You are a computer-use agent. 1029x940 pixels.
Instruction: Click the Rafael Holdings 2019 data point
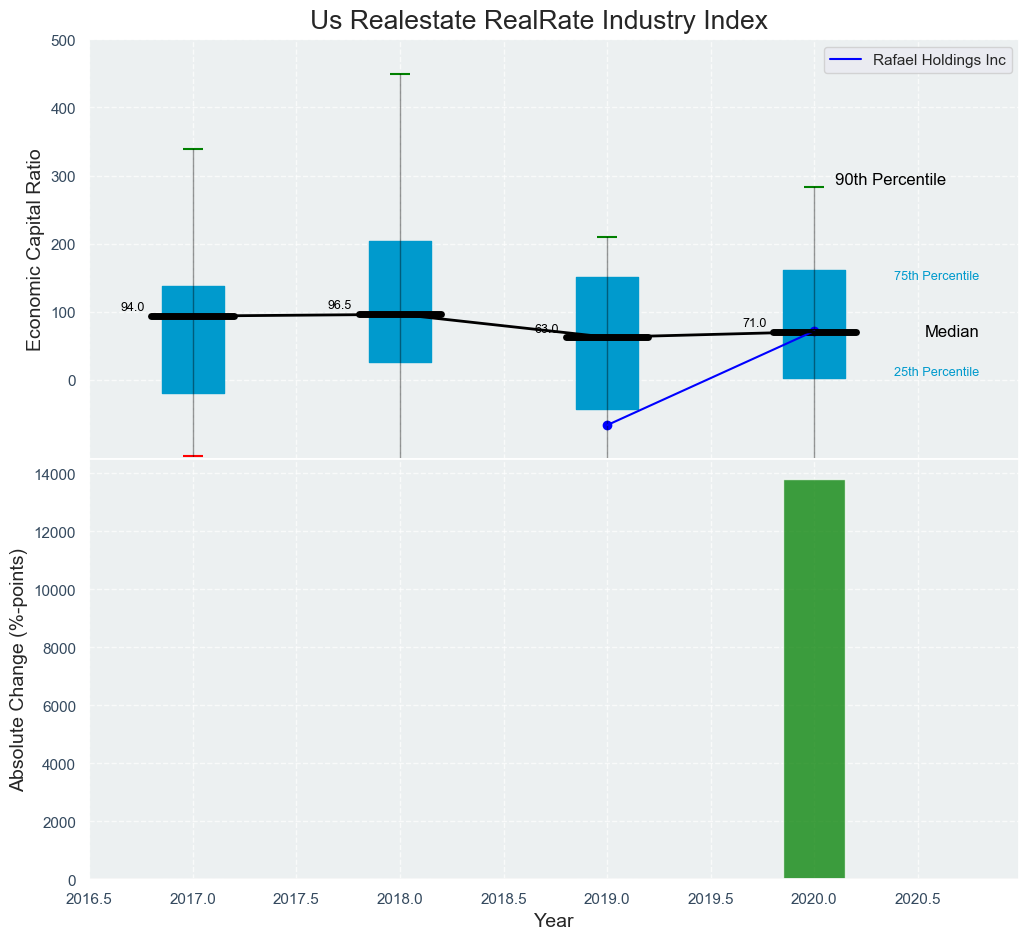(x=607, y=425)
